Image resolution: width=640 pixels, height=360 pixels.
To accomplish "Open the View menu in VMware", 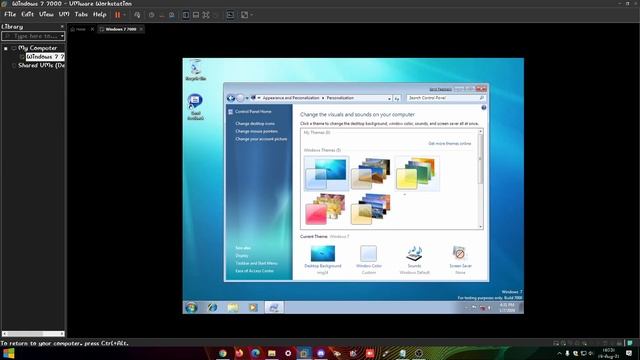I will (46, 14).
